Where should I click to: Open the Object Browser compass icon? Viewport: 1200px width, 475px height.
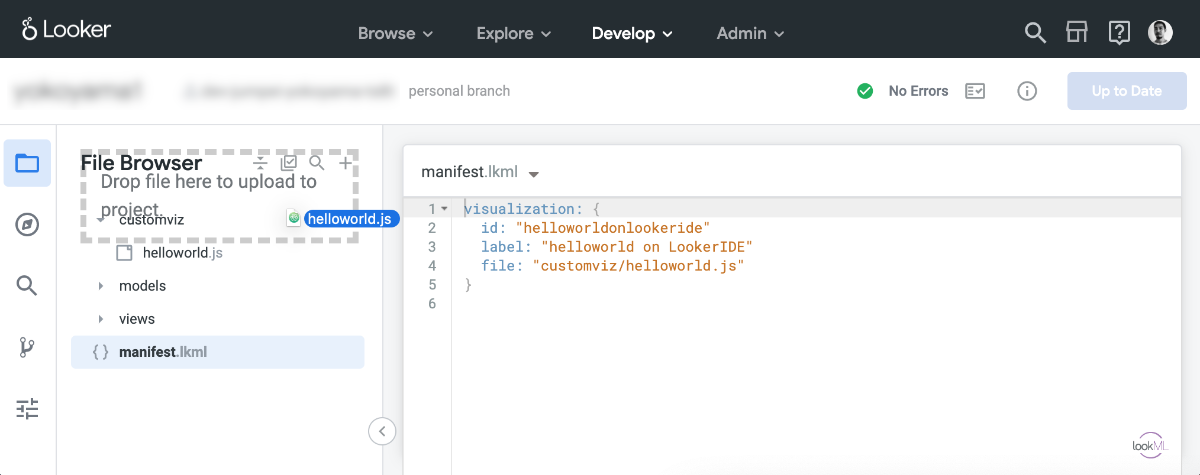(27, 225)
